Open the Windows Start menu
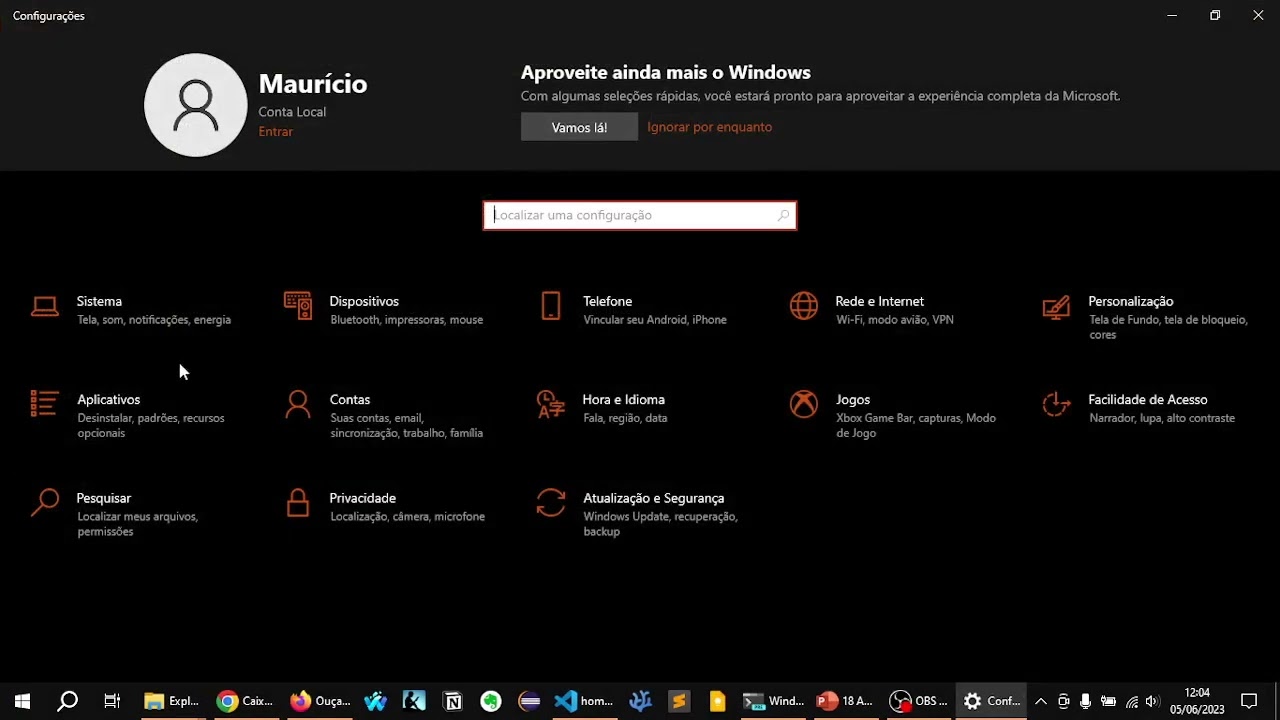 22,701
